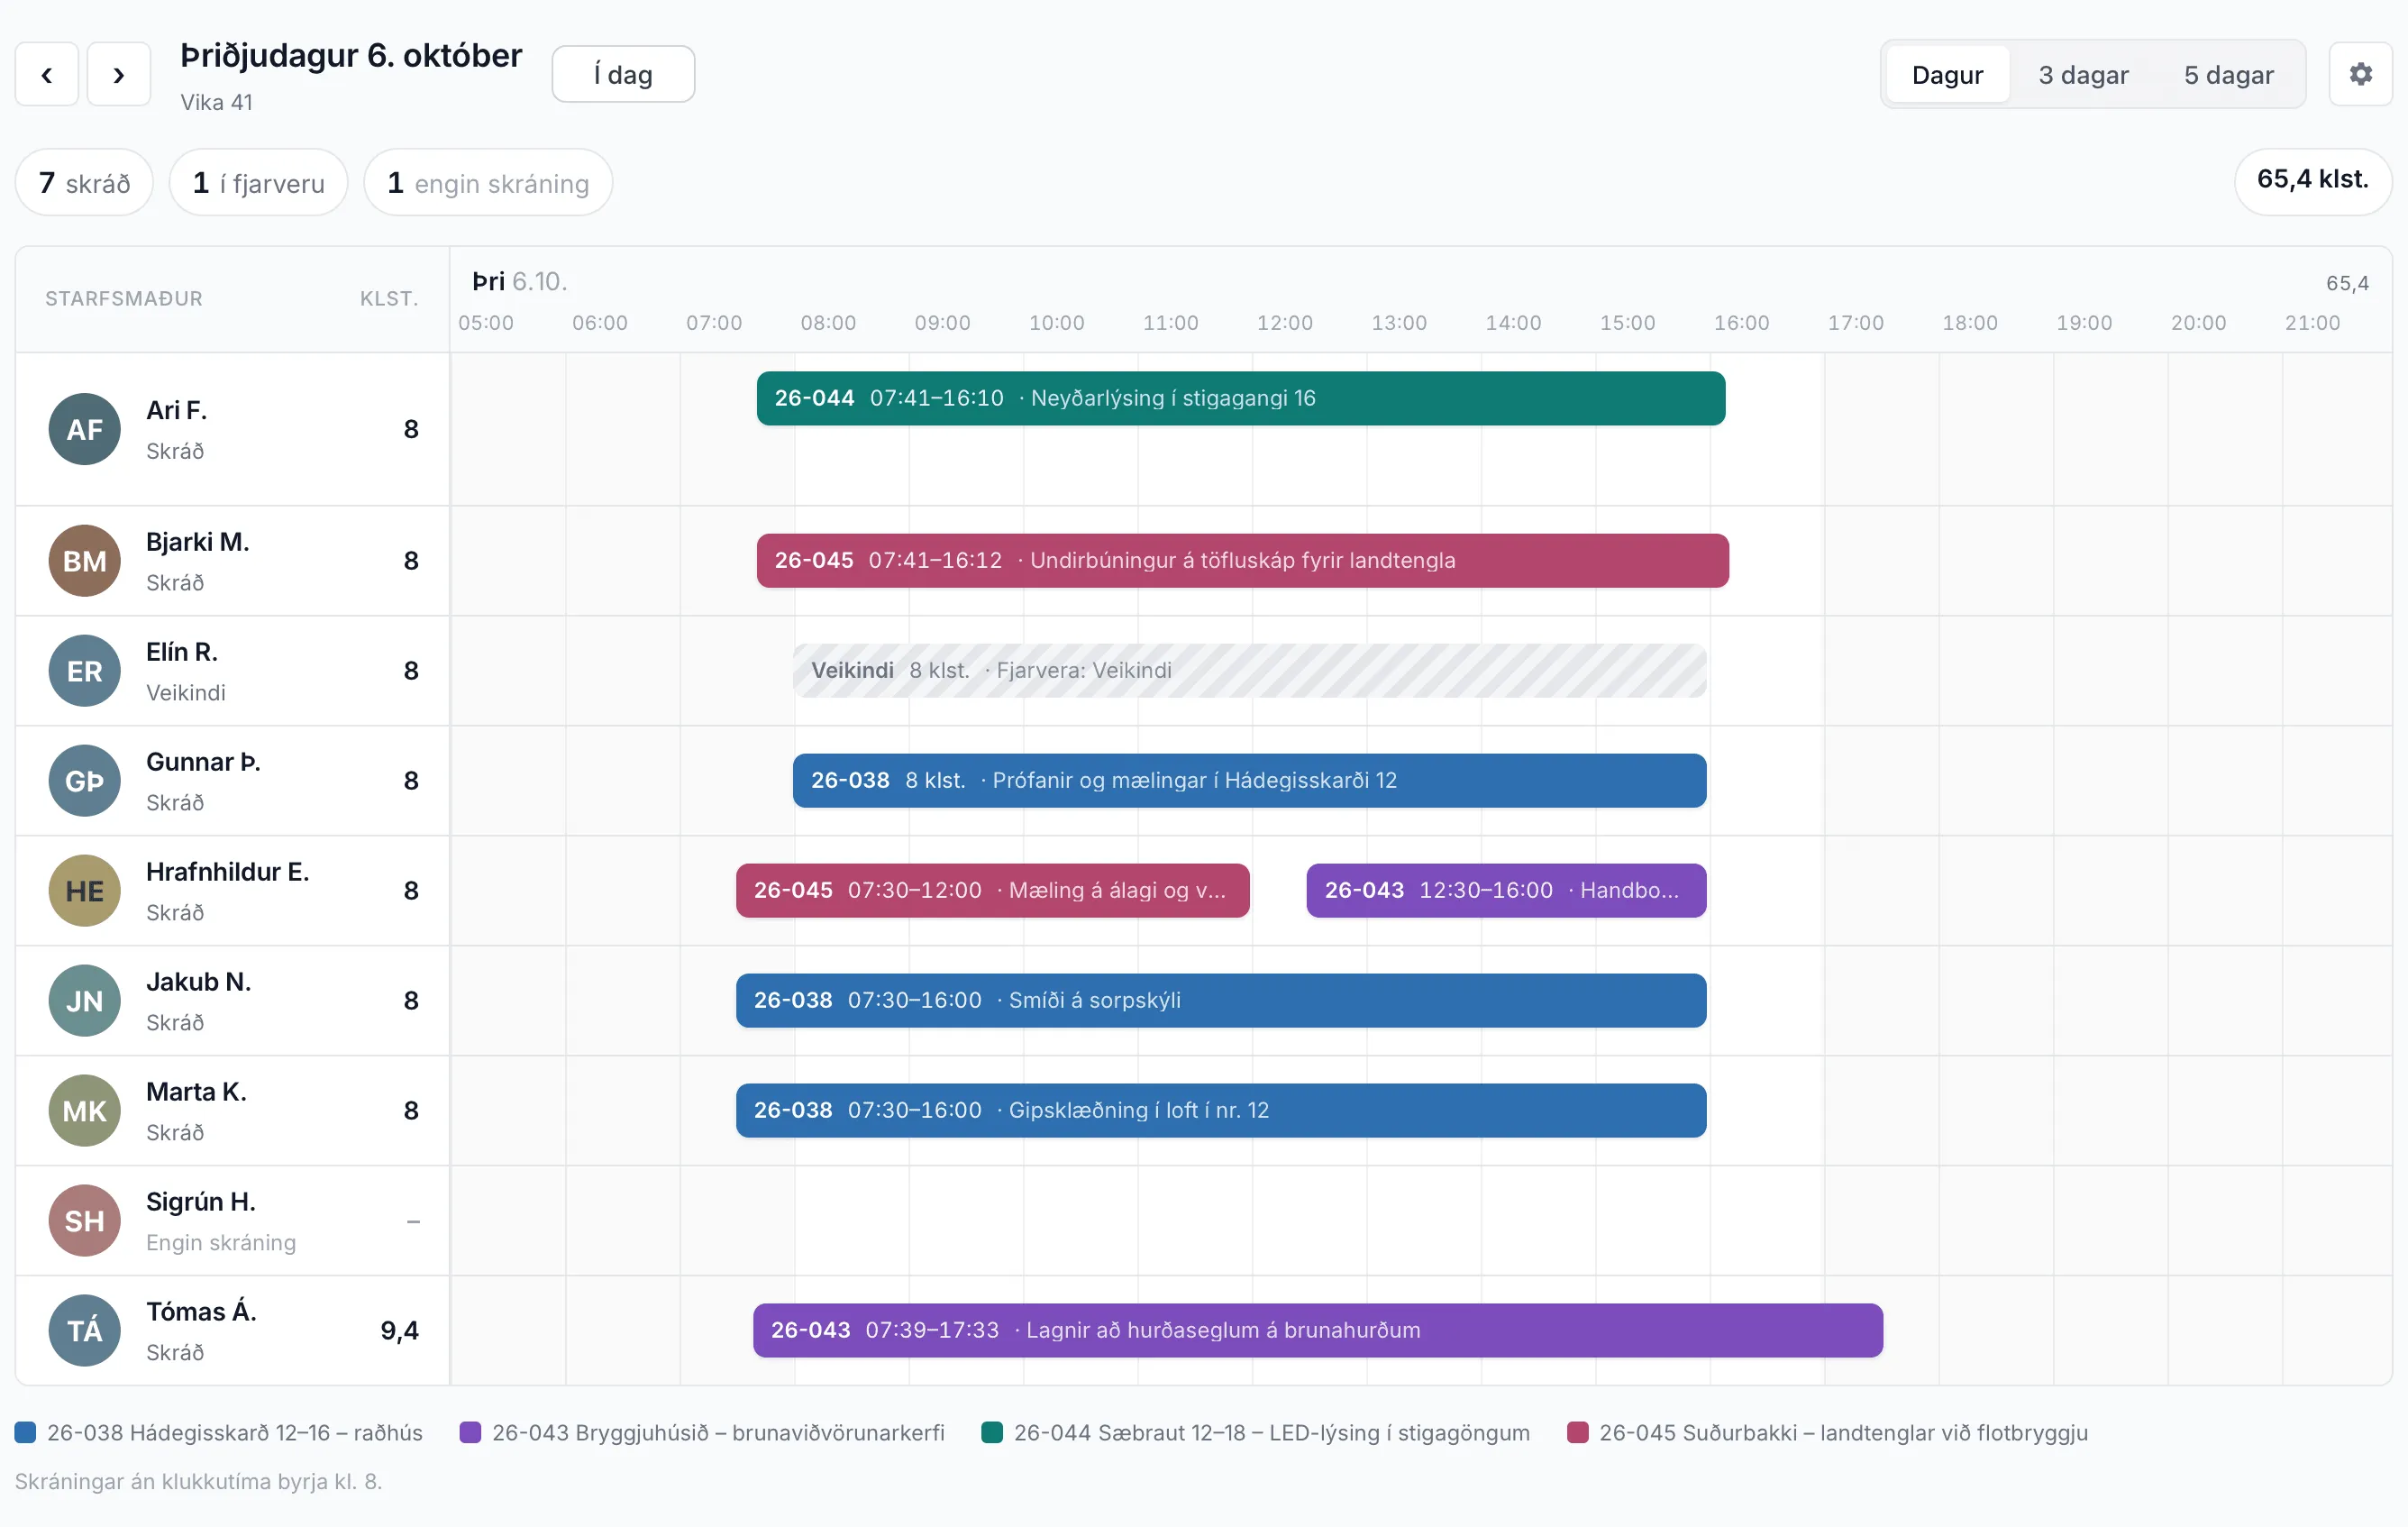The height and width of the screenshot is (1527, 2408).
Task: Click the name Sigrún H.
Action: (200, 1201)
